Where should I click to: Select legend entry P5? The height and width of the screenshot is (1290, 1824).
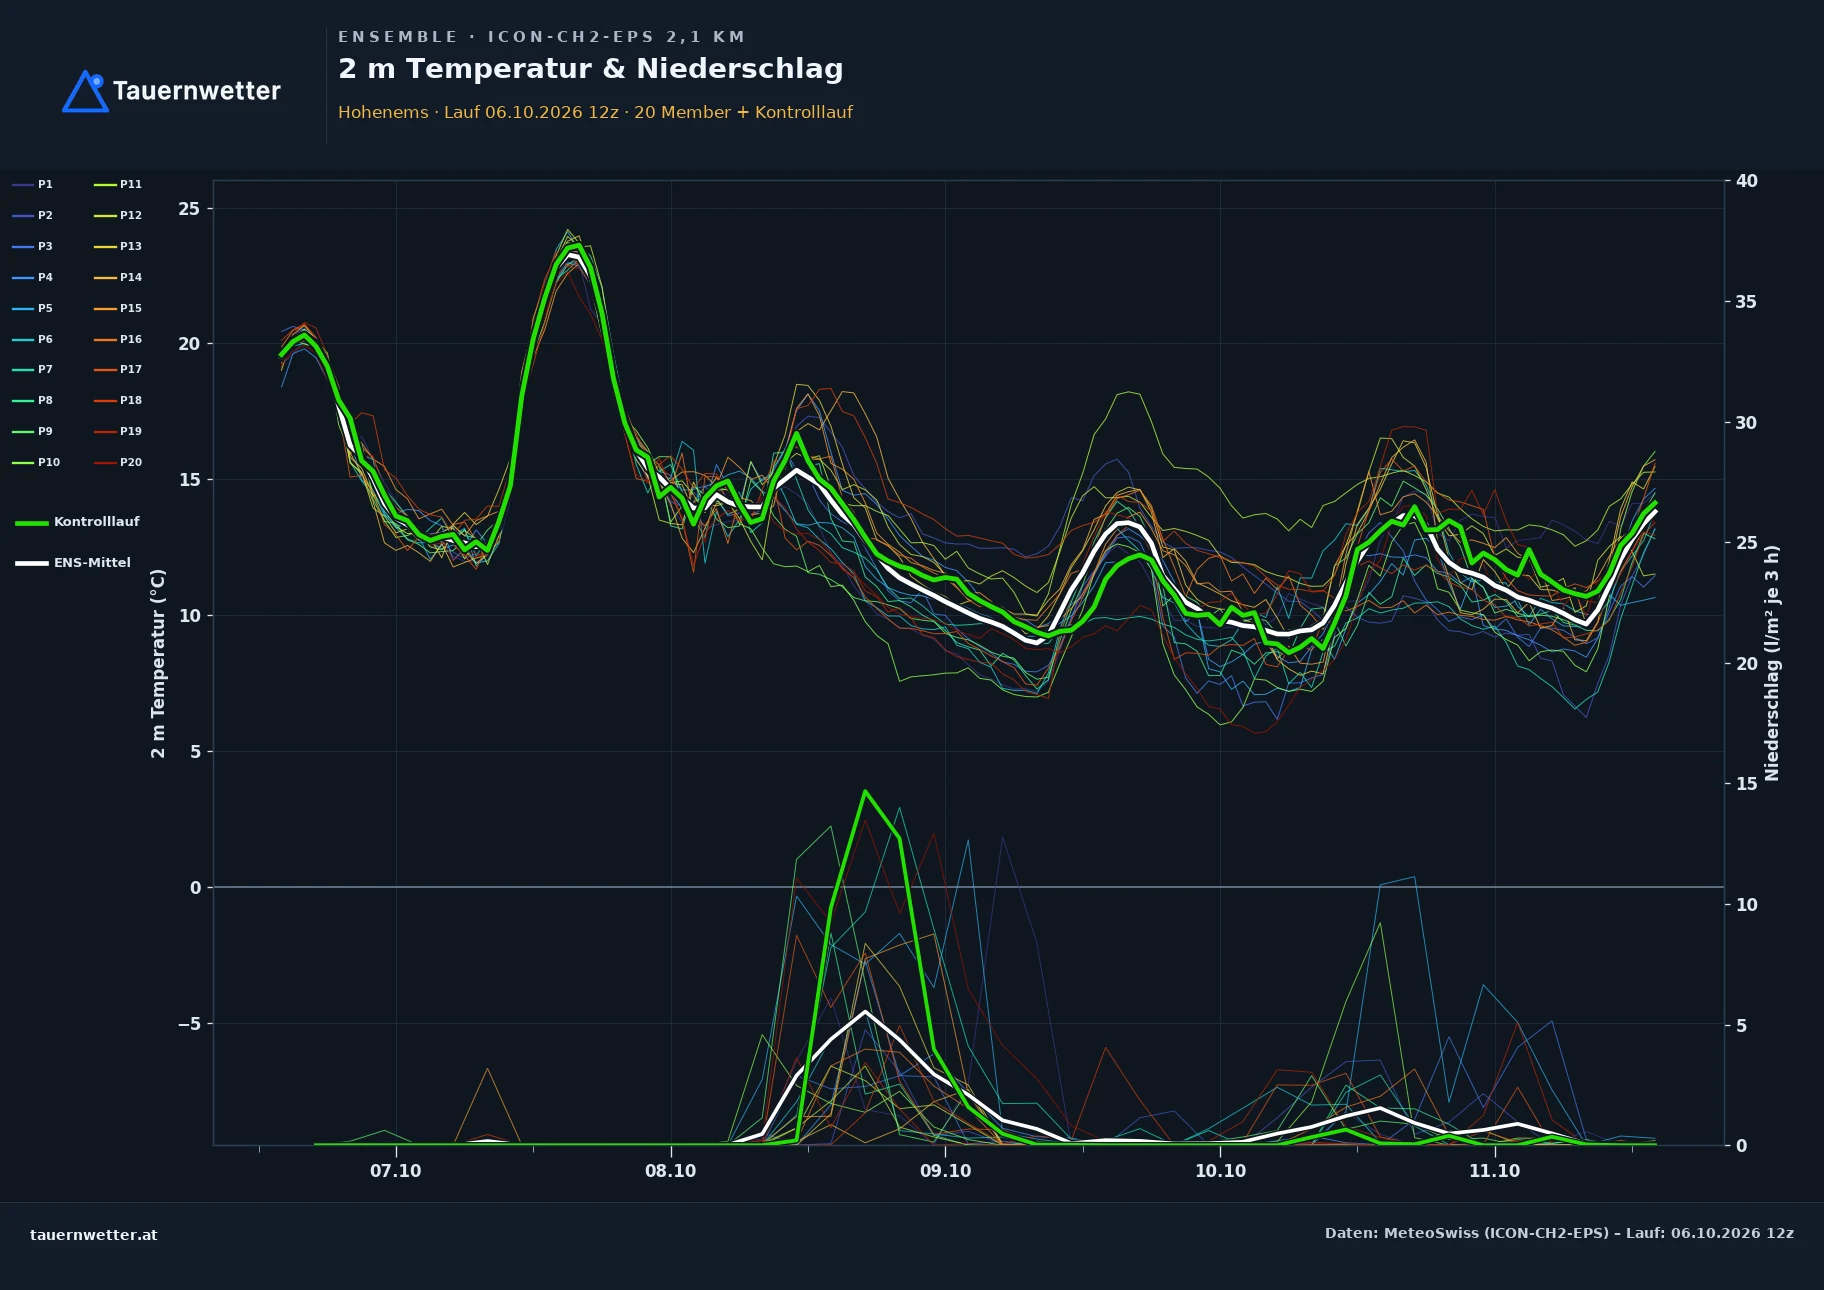coord(32,308)
